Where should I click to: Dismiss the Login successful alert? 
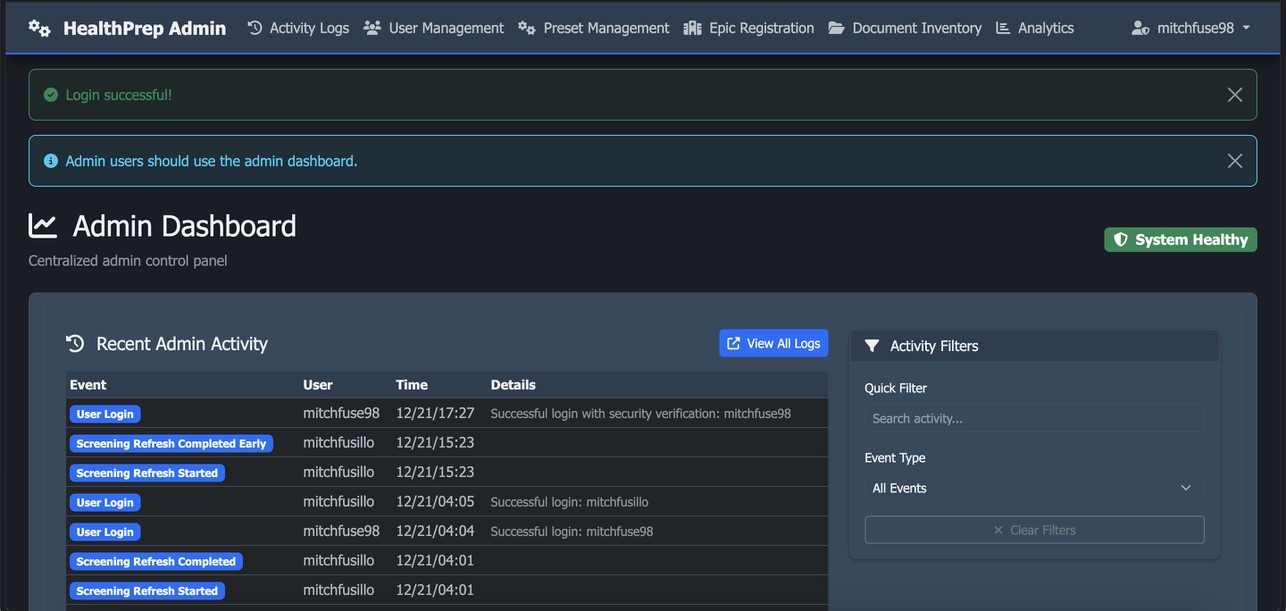click(1235, 95)
